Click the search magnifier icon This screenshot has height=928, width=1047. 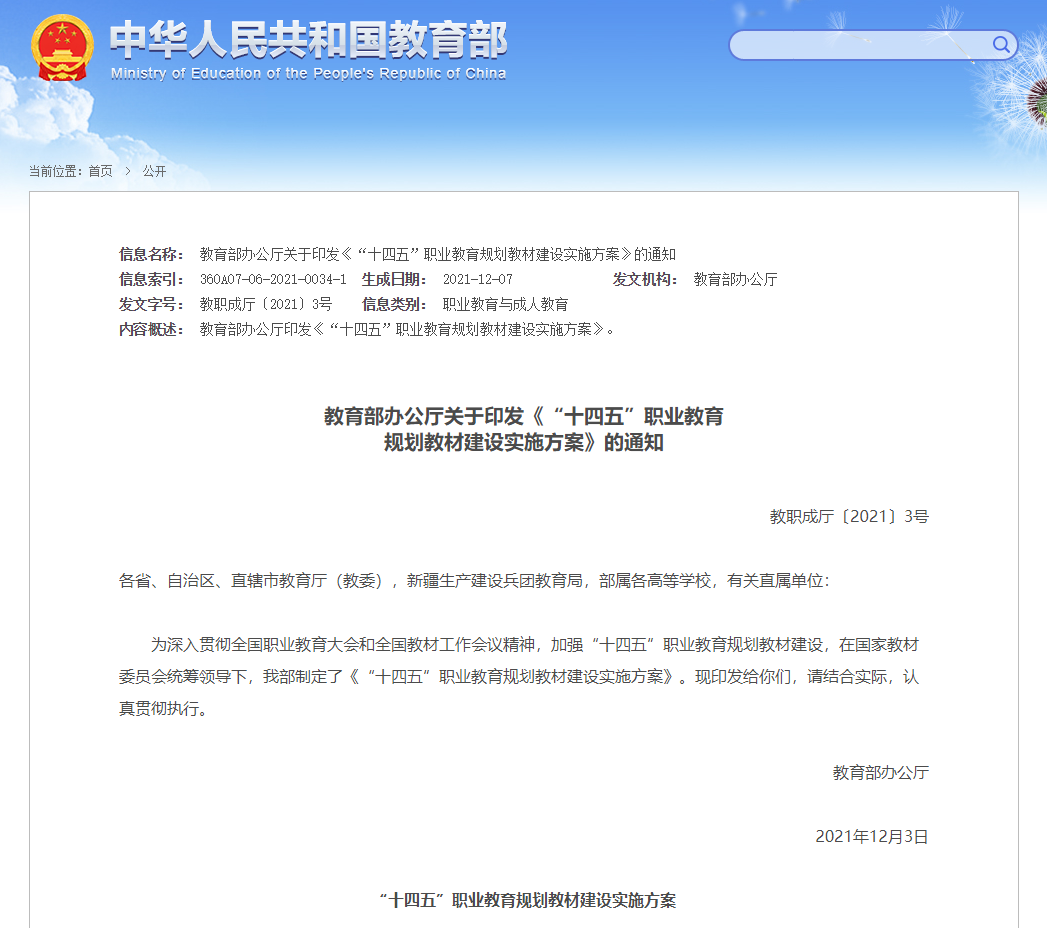[x=1000, y=45]
